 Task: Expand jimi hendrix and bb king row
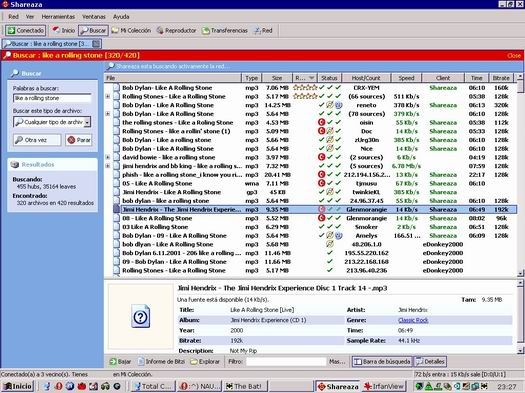point(108,166)
